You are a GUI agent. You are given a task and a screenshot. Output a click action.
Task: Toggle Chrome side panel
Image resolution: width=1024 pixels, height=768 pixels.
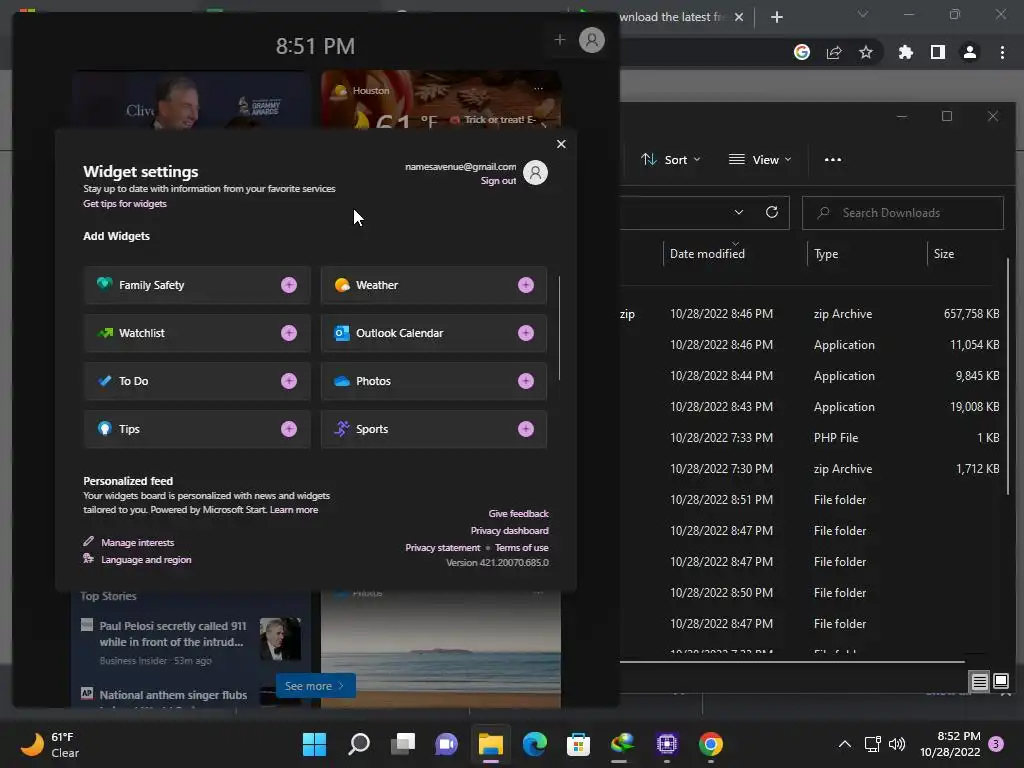(x=938, y=52)
